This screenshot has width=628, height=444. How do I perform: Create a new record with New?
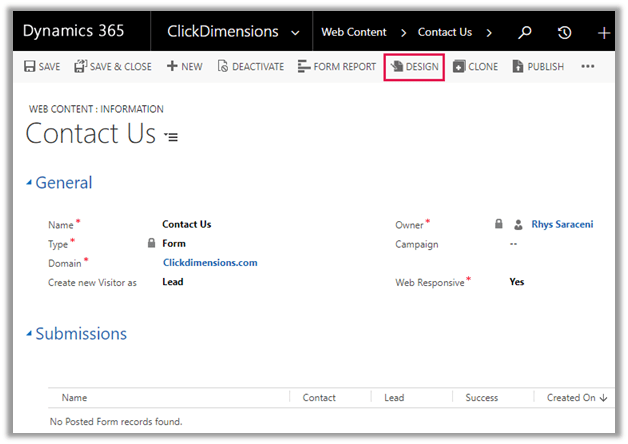click(x=184, y=67)
